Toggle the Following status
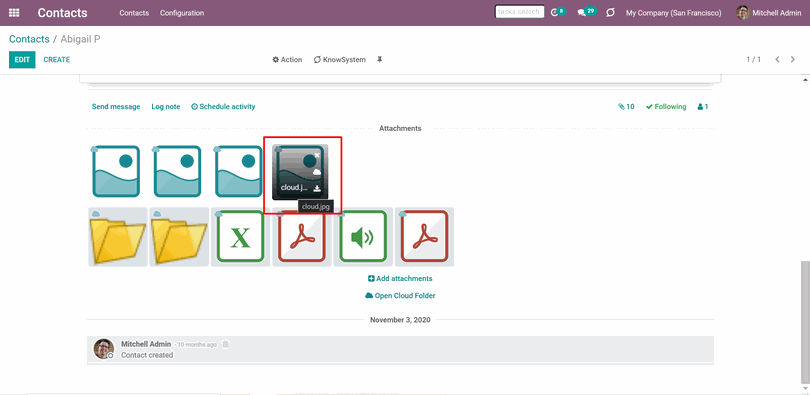The height and width of the screenshot is (395, 810). (x=666, y=107)
